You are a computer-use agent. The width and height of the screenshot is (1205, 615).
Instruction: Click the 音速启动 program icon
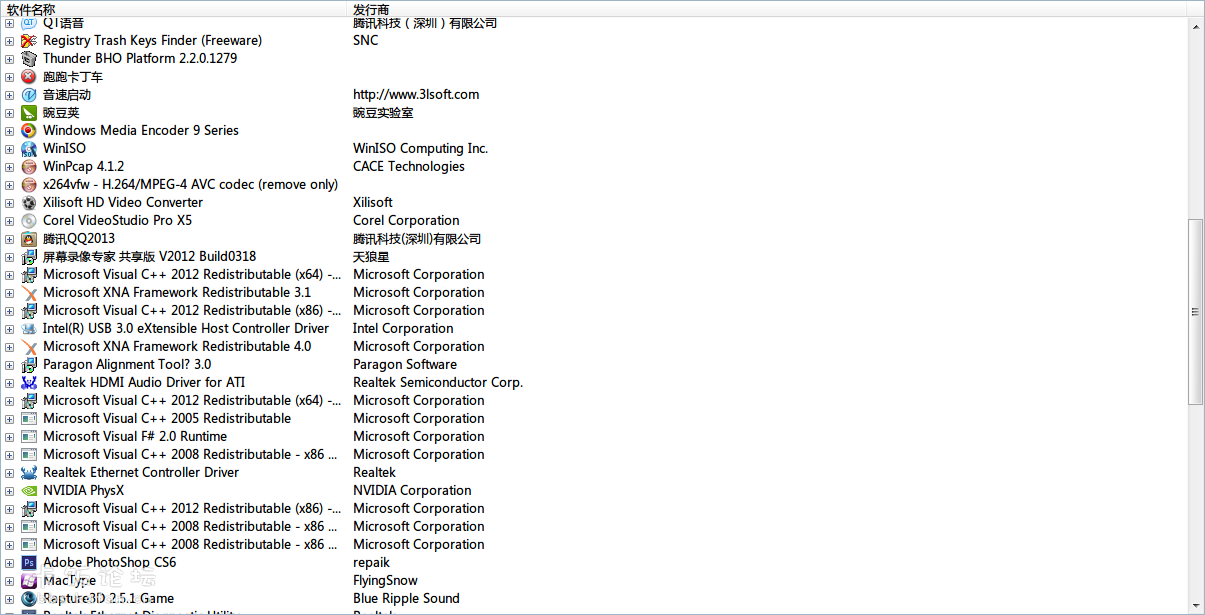click(29, 95)
